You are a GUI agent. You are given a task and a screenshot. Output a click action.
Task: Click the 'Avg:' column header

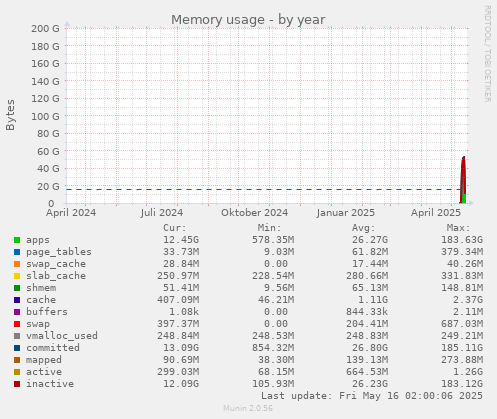pos(364,228)
